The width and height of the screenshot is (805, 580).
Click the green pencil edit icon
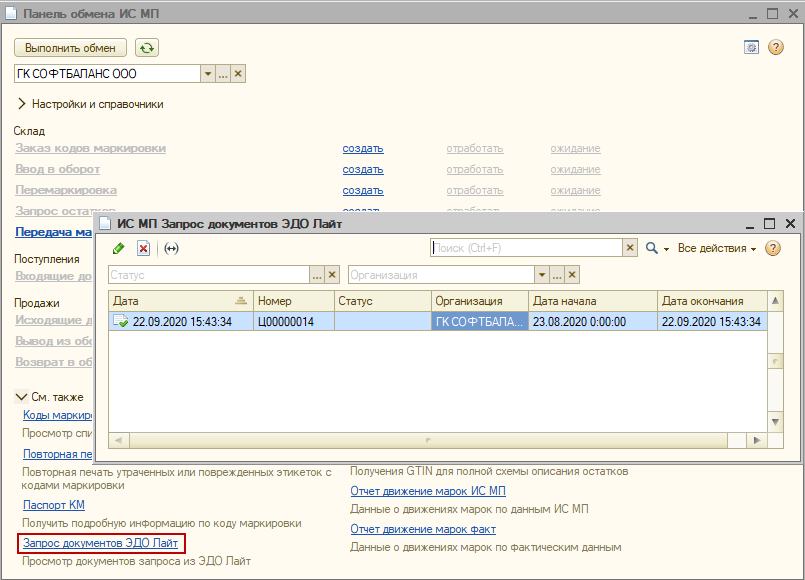(x=119, y=248)
